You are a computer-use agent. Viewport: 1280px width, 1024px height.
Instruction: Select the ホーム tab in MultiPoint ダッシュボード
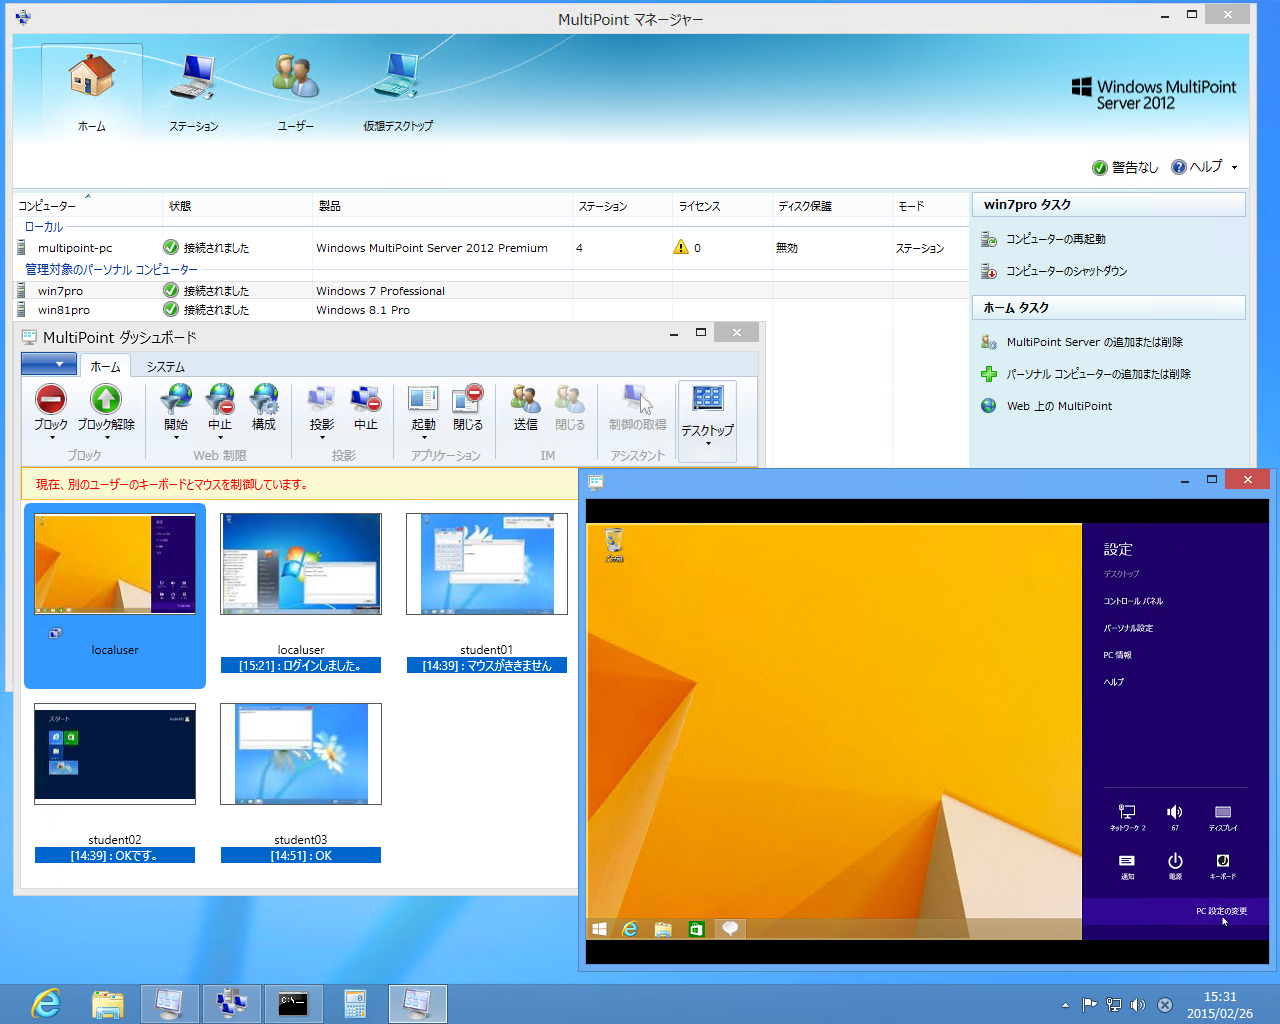[105, 365]
